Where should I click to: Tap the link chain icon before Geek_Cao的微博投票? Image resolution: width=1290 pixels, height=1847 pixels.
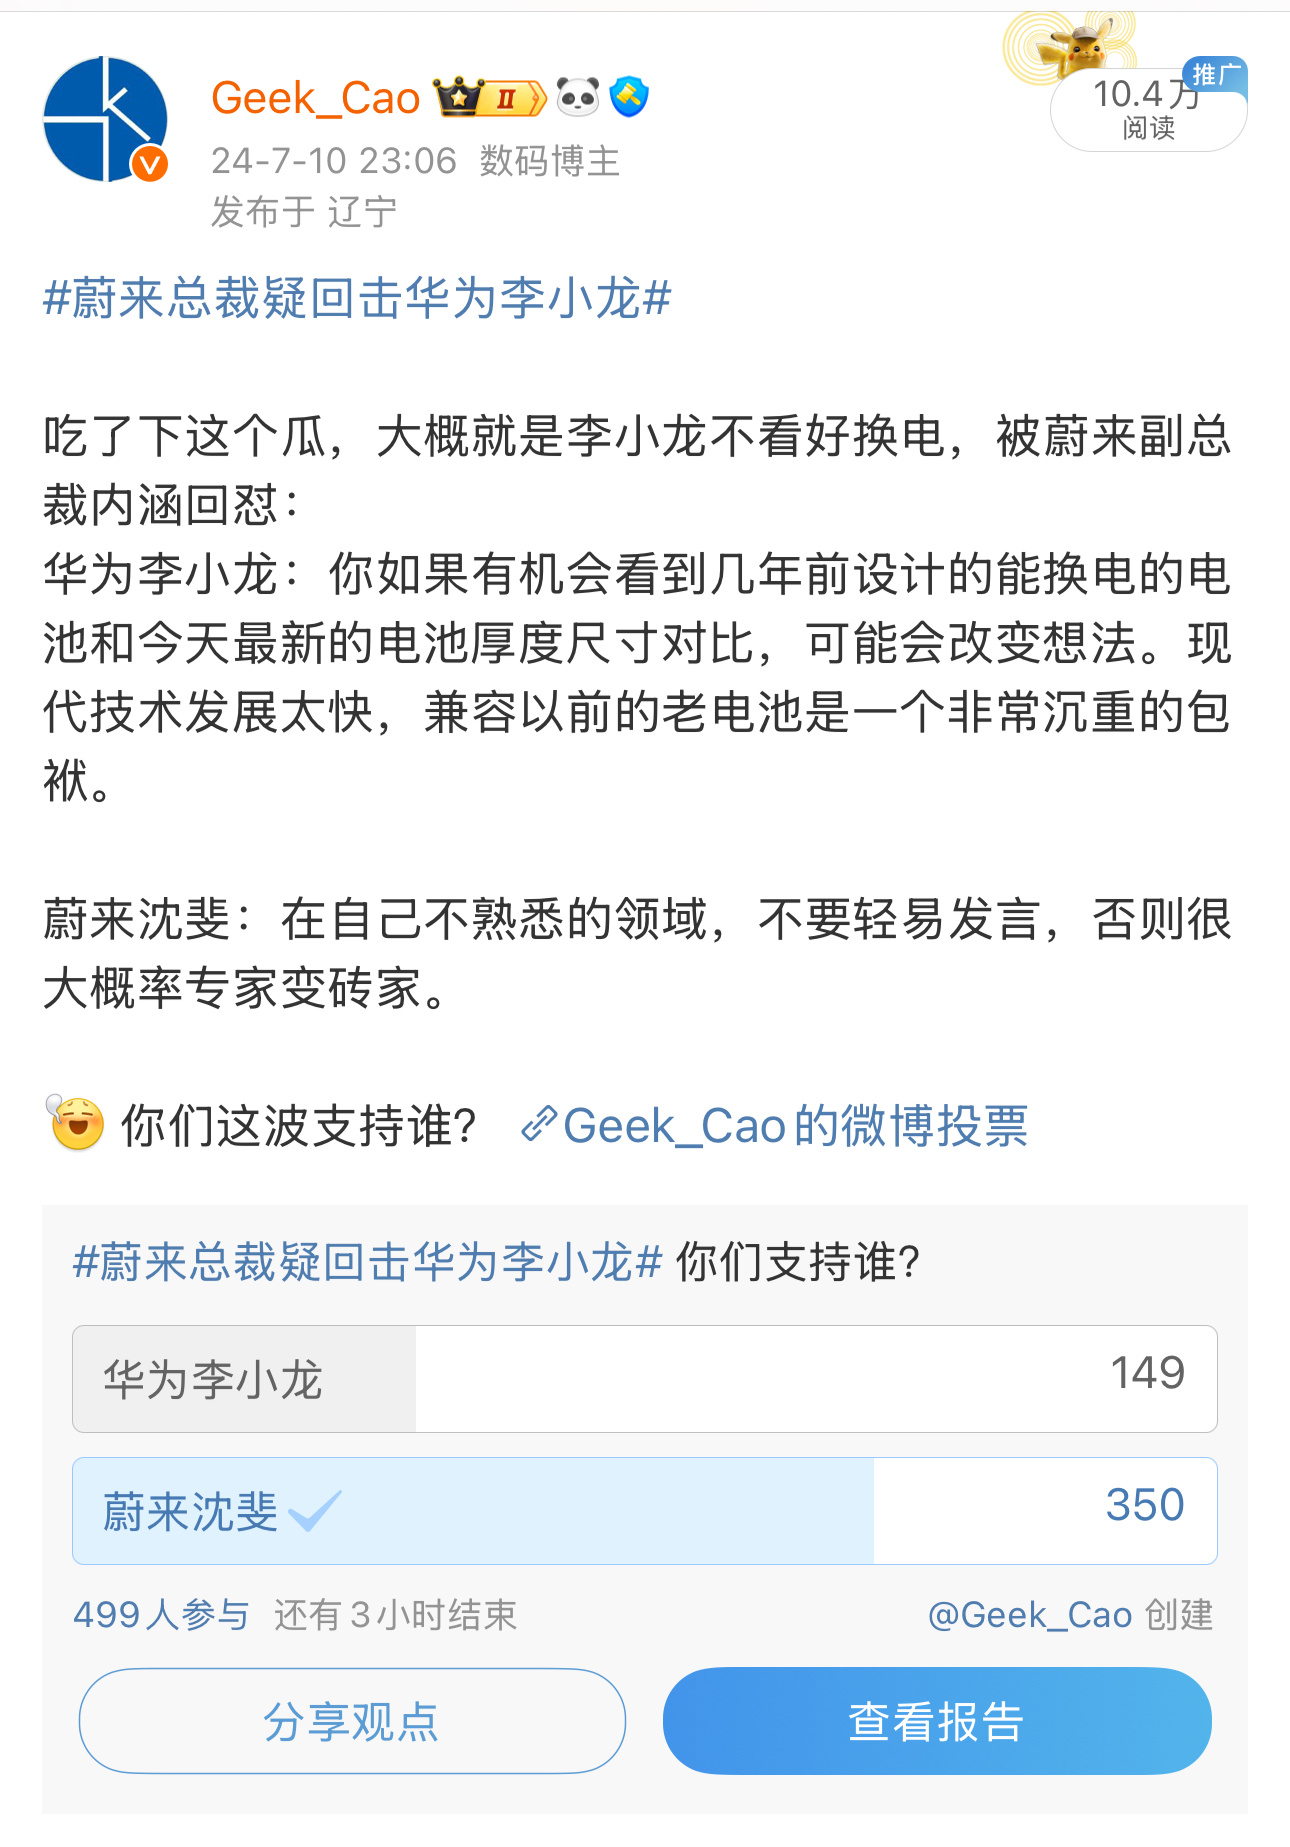click(x=538, y=1125)
